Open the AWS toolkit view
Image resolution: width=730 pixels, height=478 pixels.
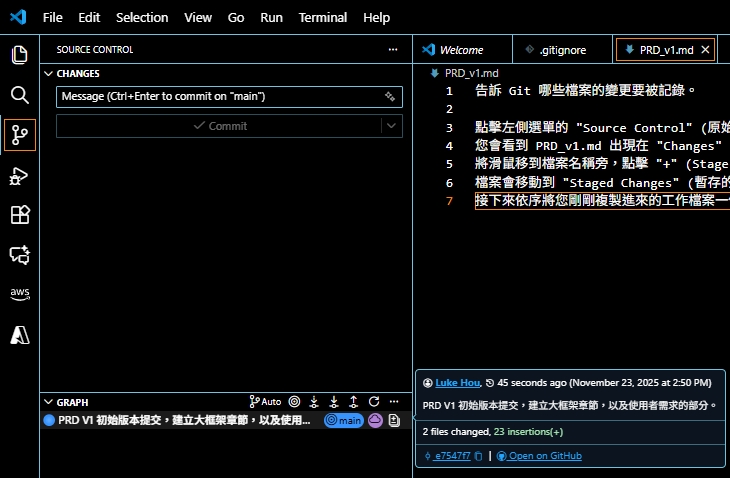[20, 294]
